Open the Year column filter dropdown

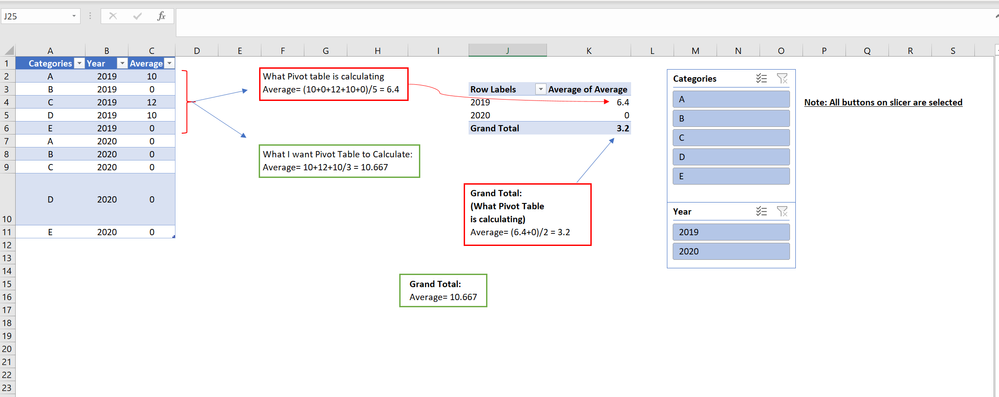pos(121,63)
